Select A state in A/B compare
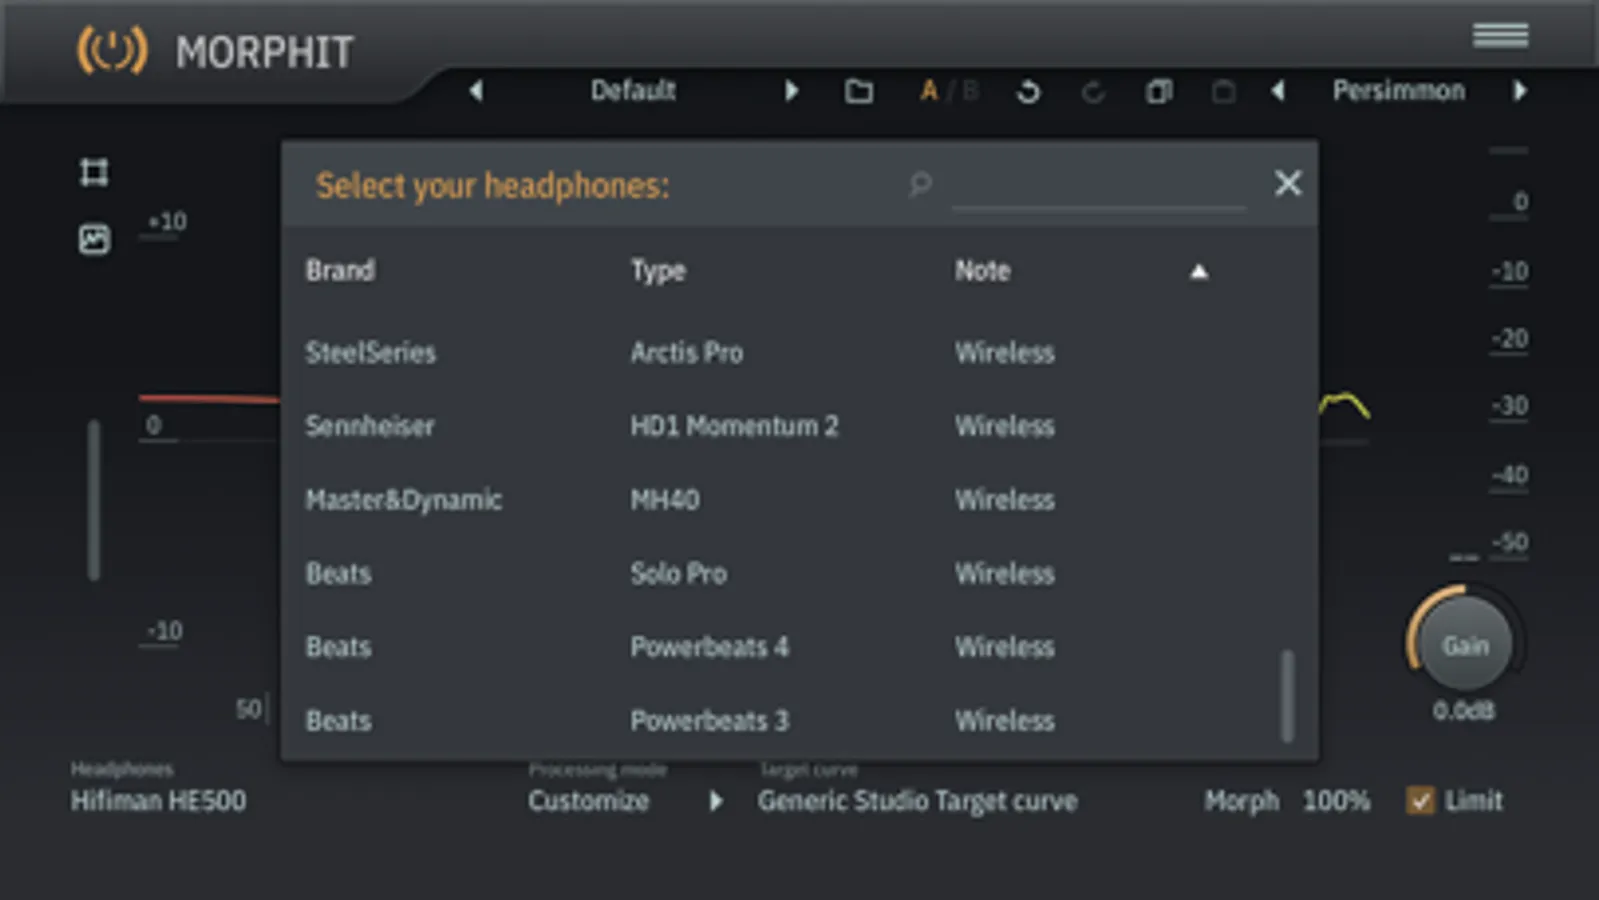Screen dimensions: 1599x900 click(x=929, y=91)
